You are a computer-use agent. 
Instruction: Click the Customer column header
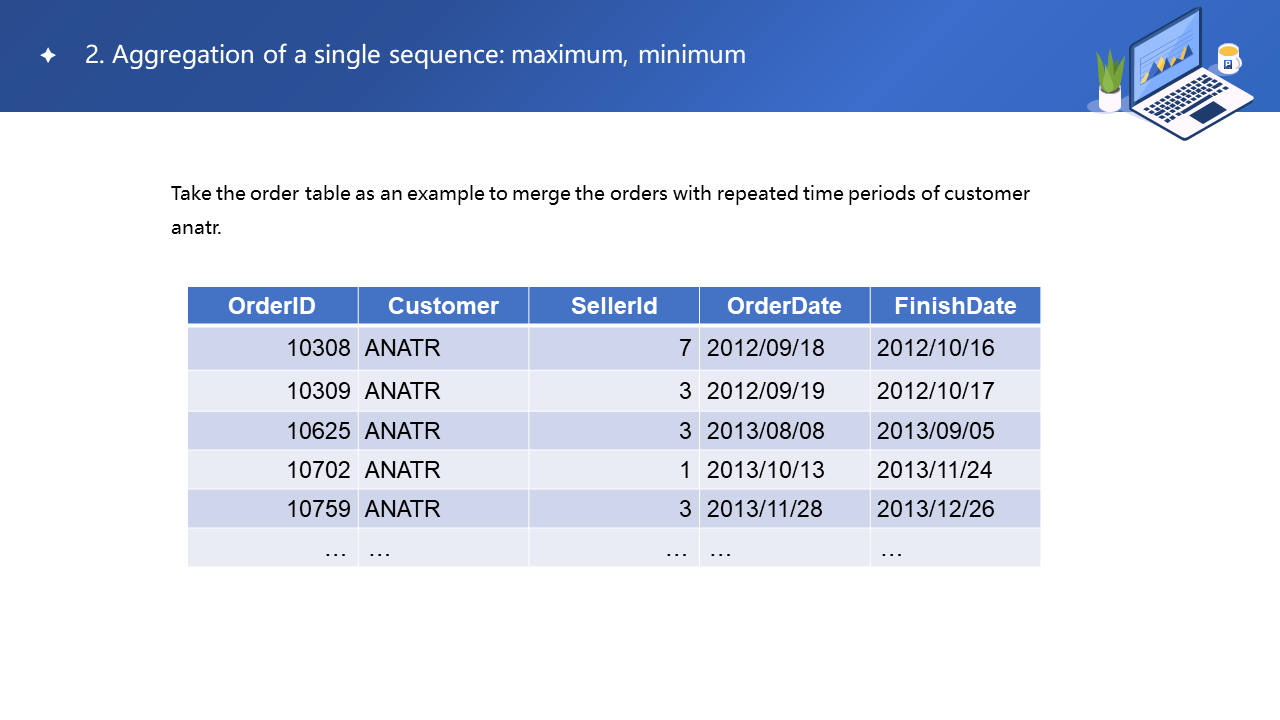443,306
